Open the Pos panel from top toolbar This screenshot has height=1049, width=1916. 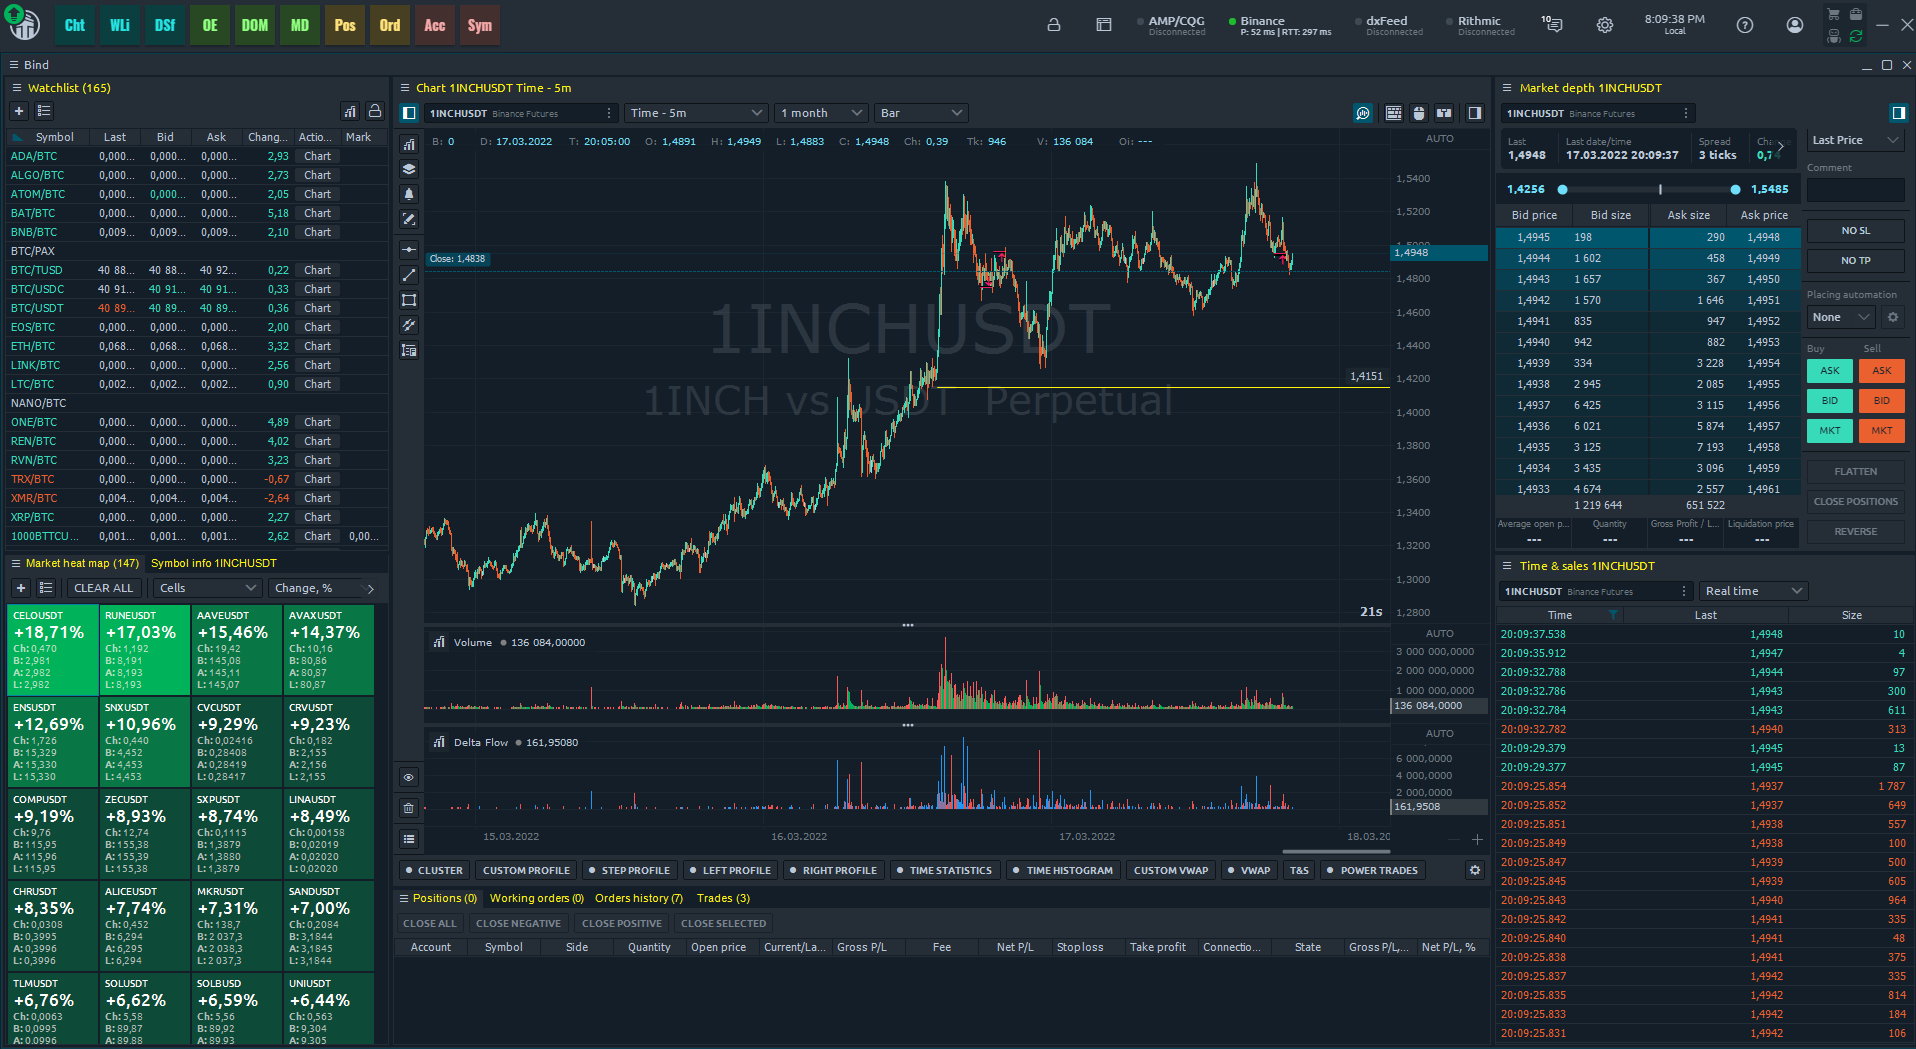[345, 25]
